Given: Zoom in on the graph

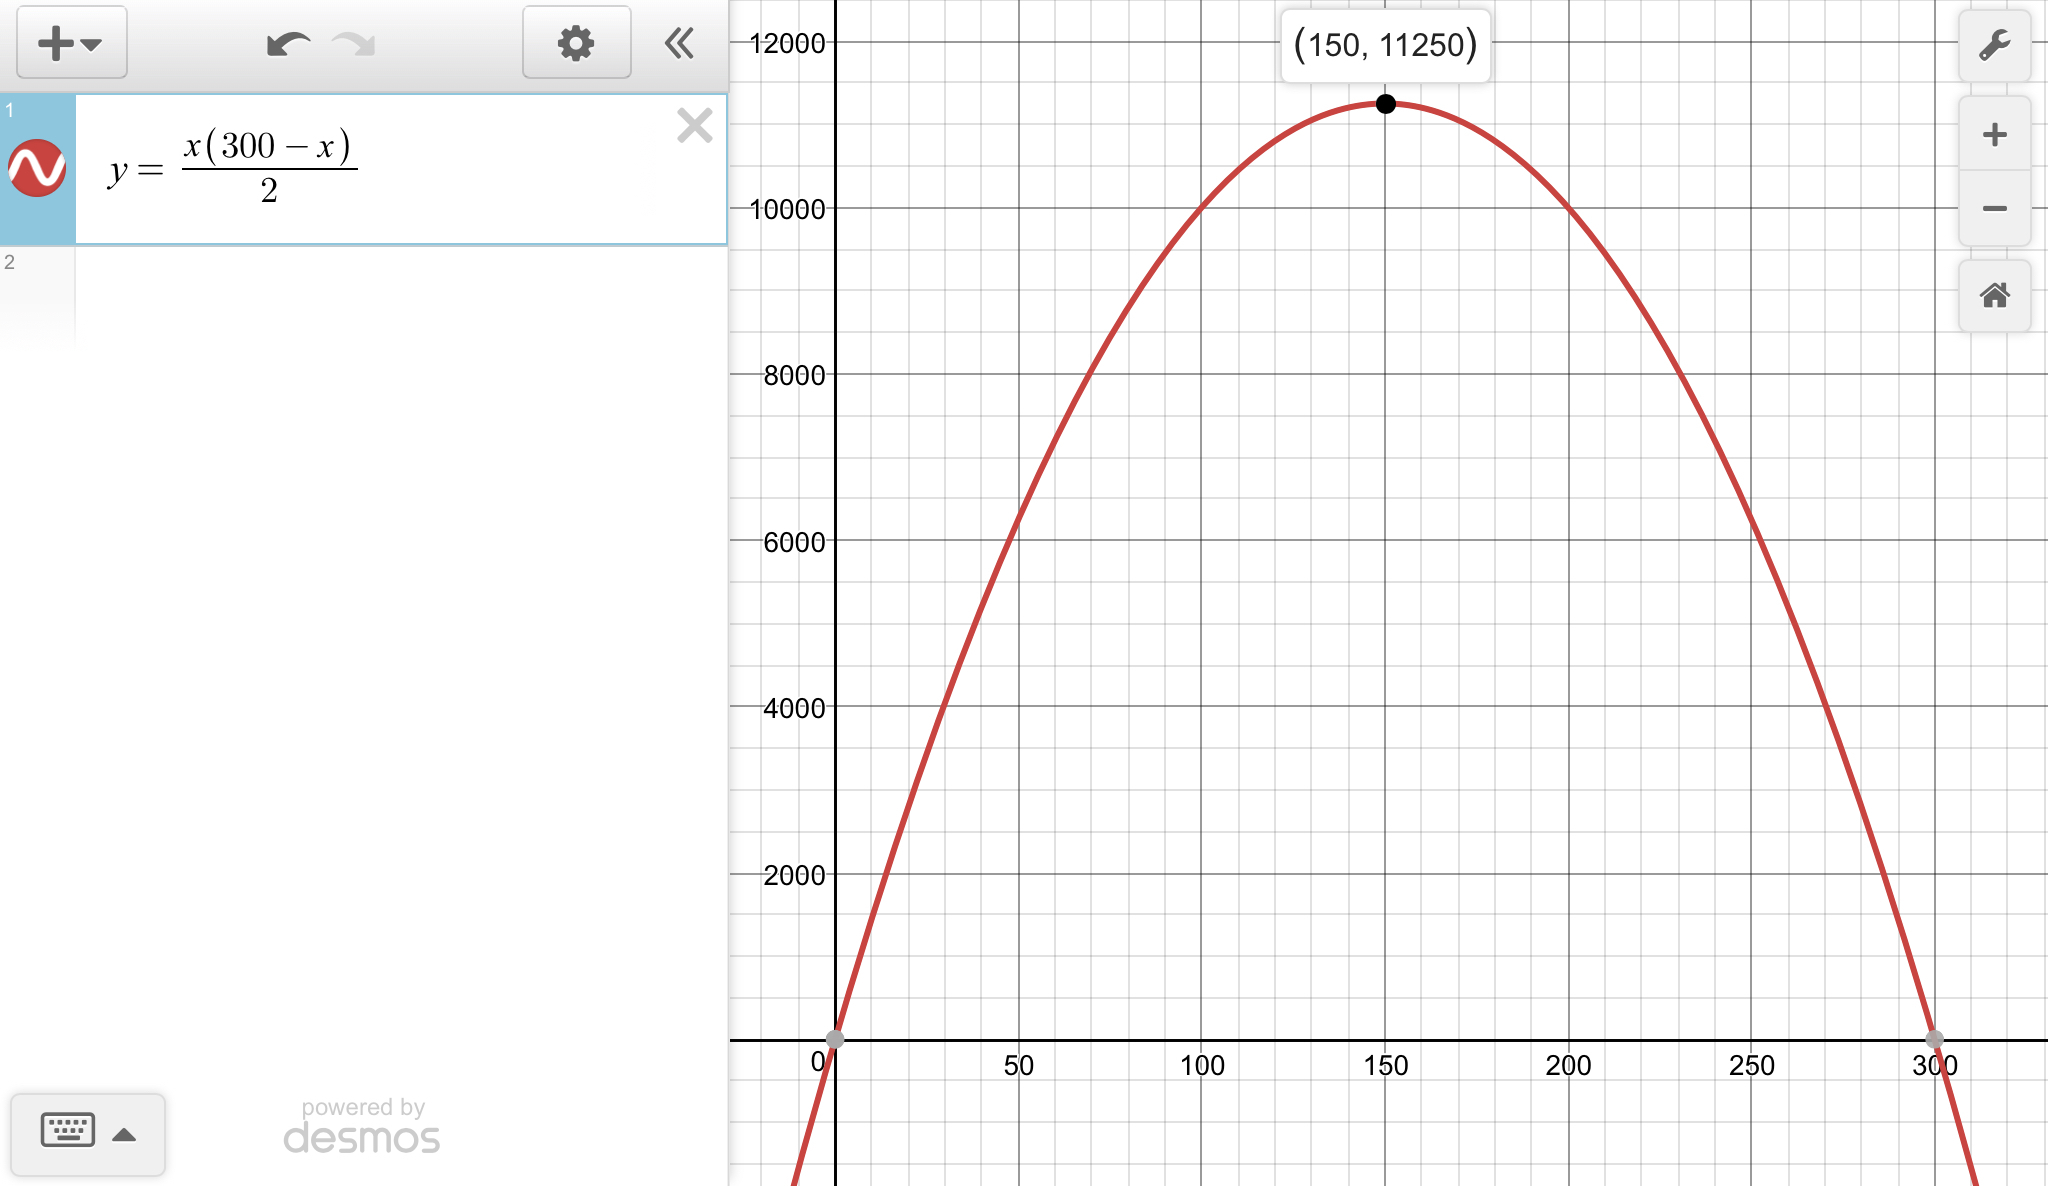Looking at the screenshot, I should point(1994,134).
